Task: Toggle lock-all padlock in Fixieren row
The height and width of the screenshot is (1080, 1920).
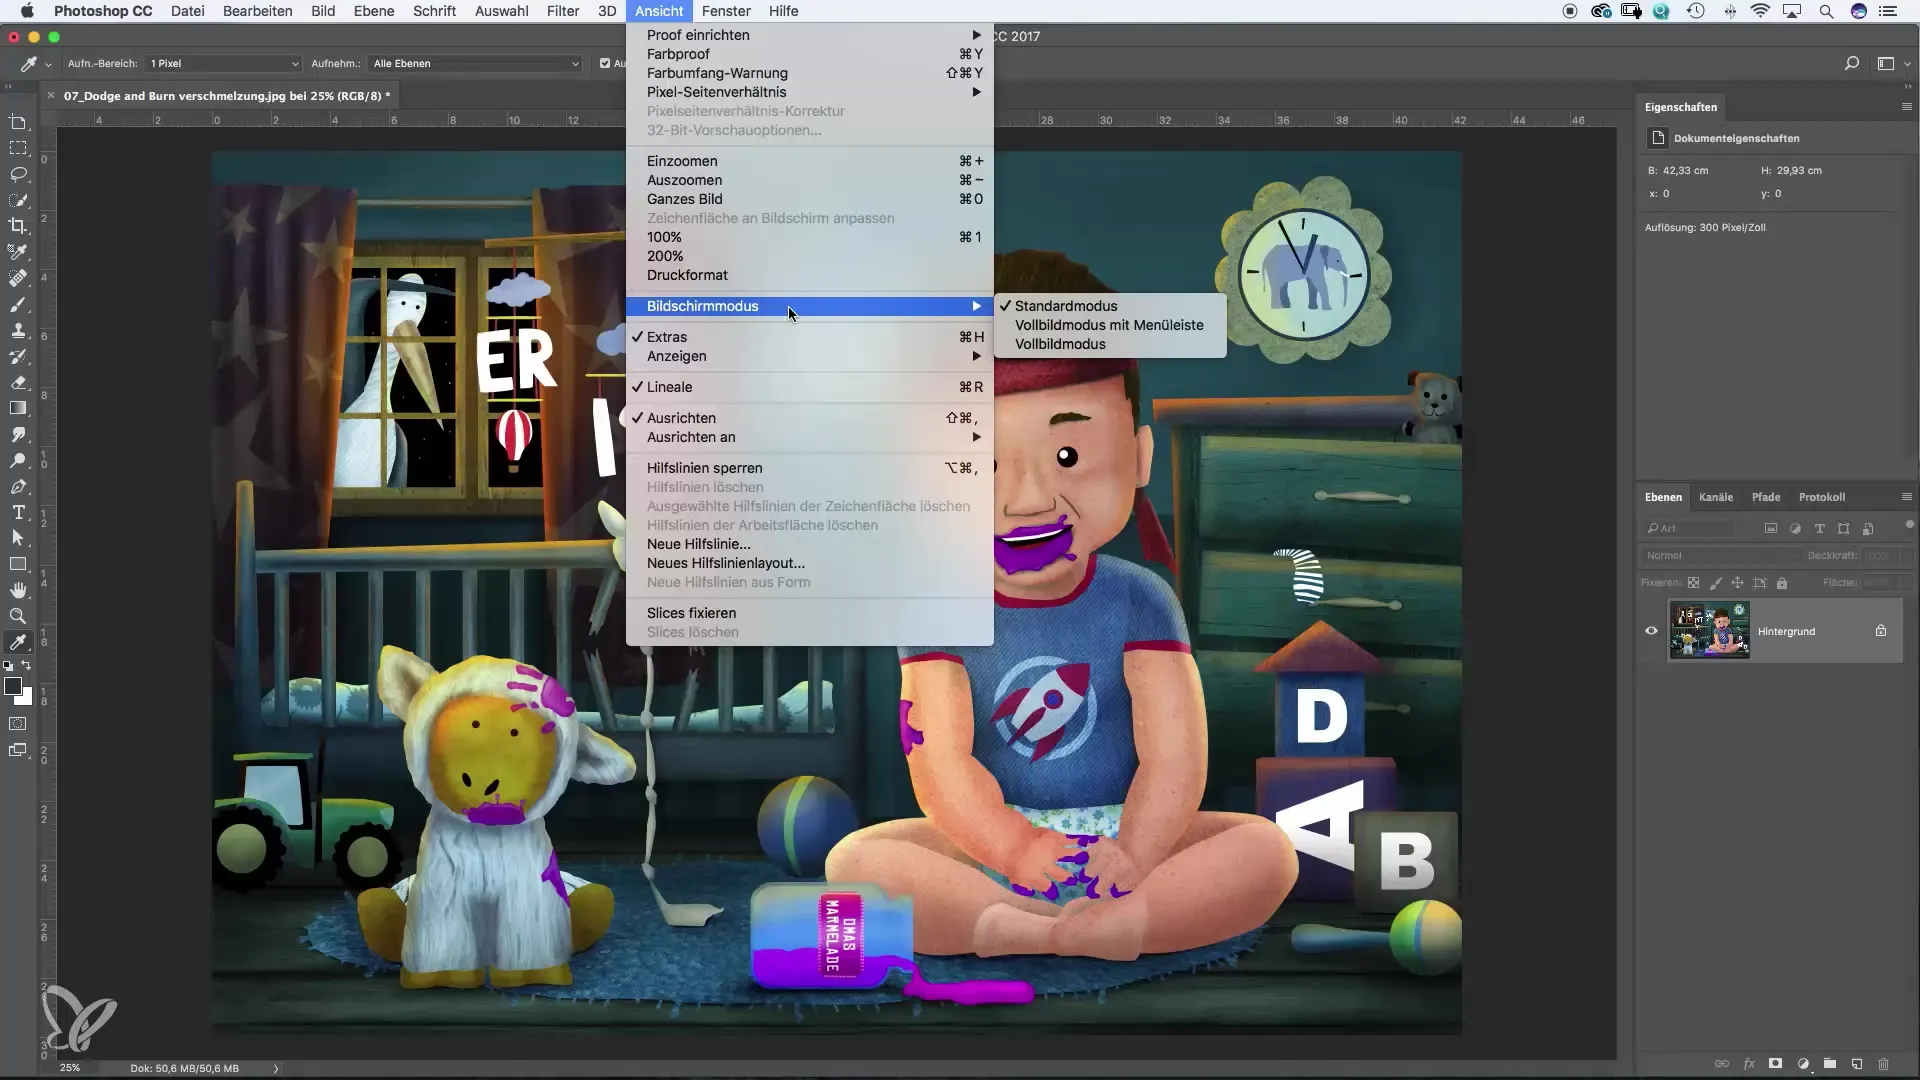Action: pyautogui.click(x=1782, y=583)
